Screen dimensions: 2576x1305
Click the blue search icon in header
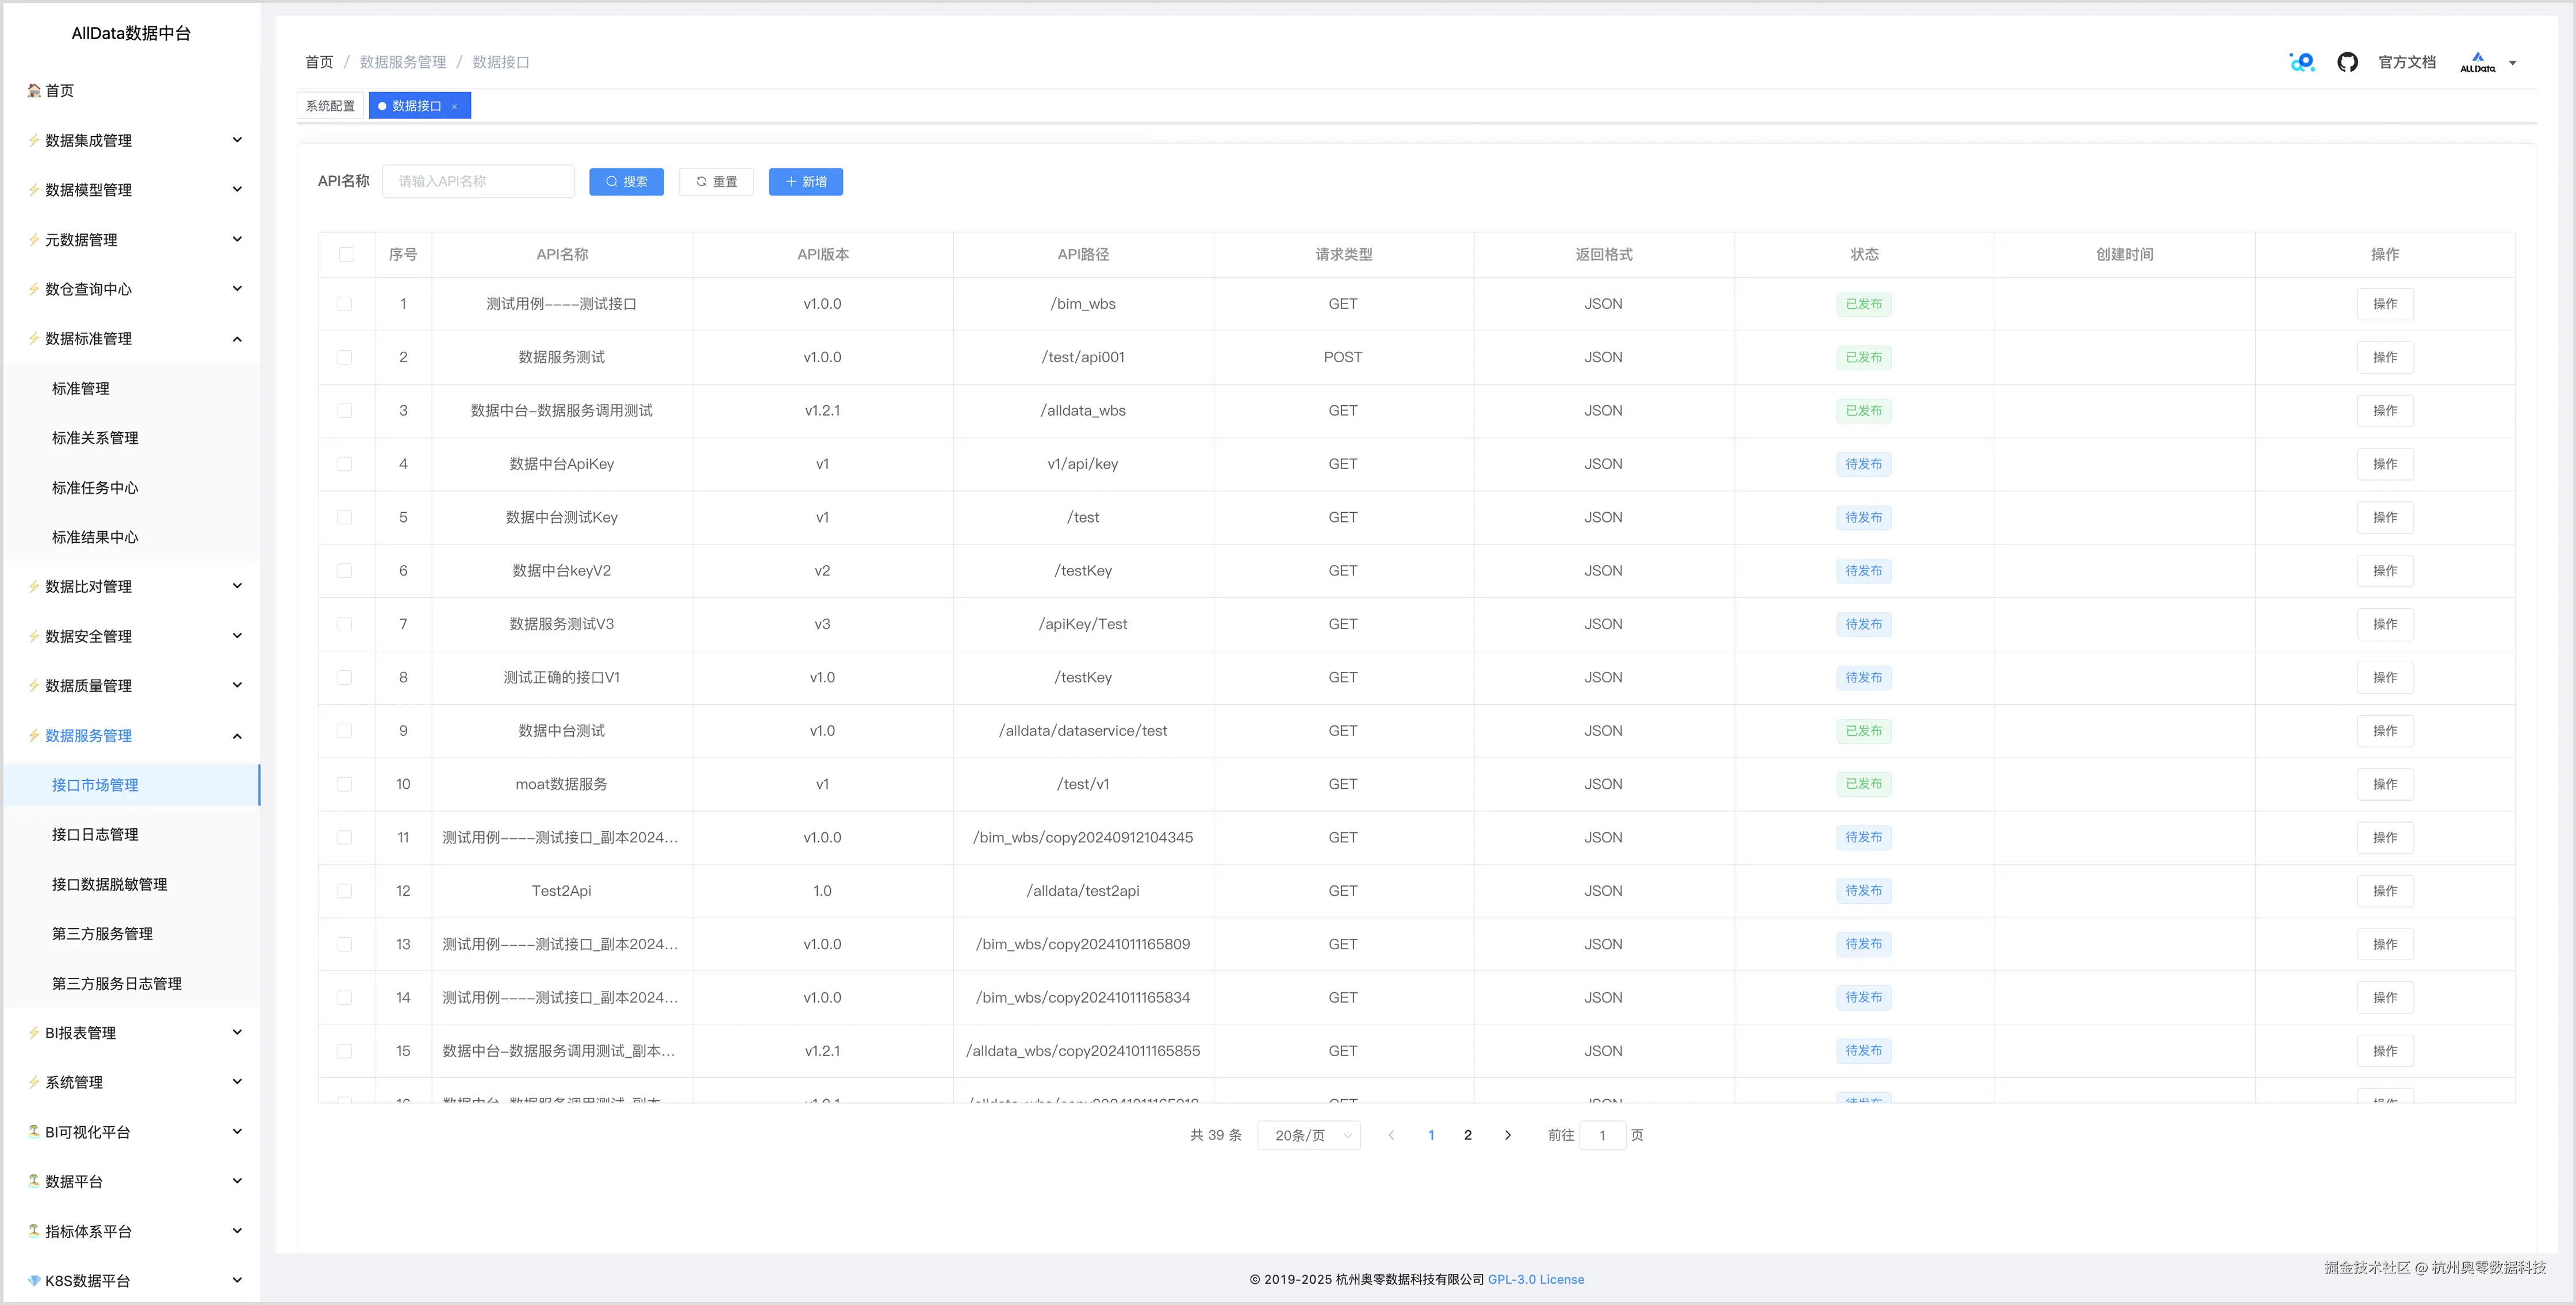coord(2302,62)
